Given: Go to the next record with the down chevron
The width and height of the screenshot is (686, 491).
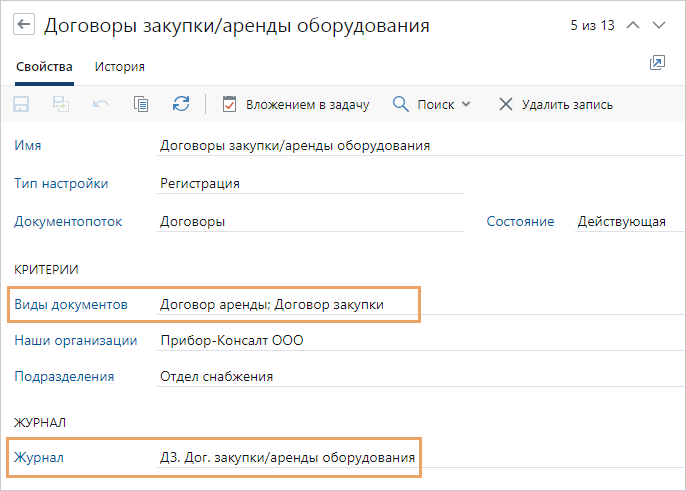Looking at the screenshot, I should [658, 26].
